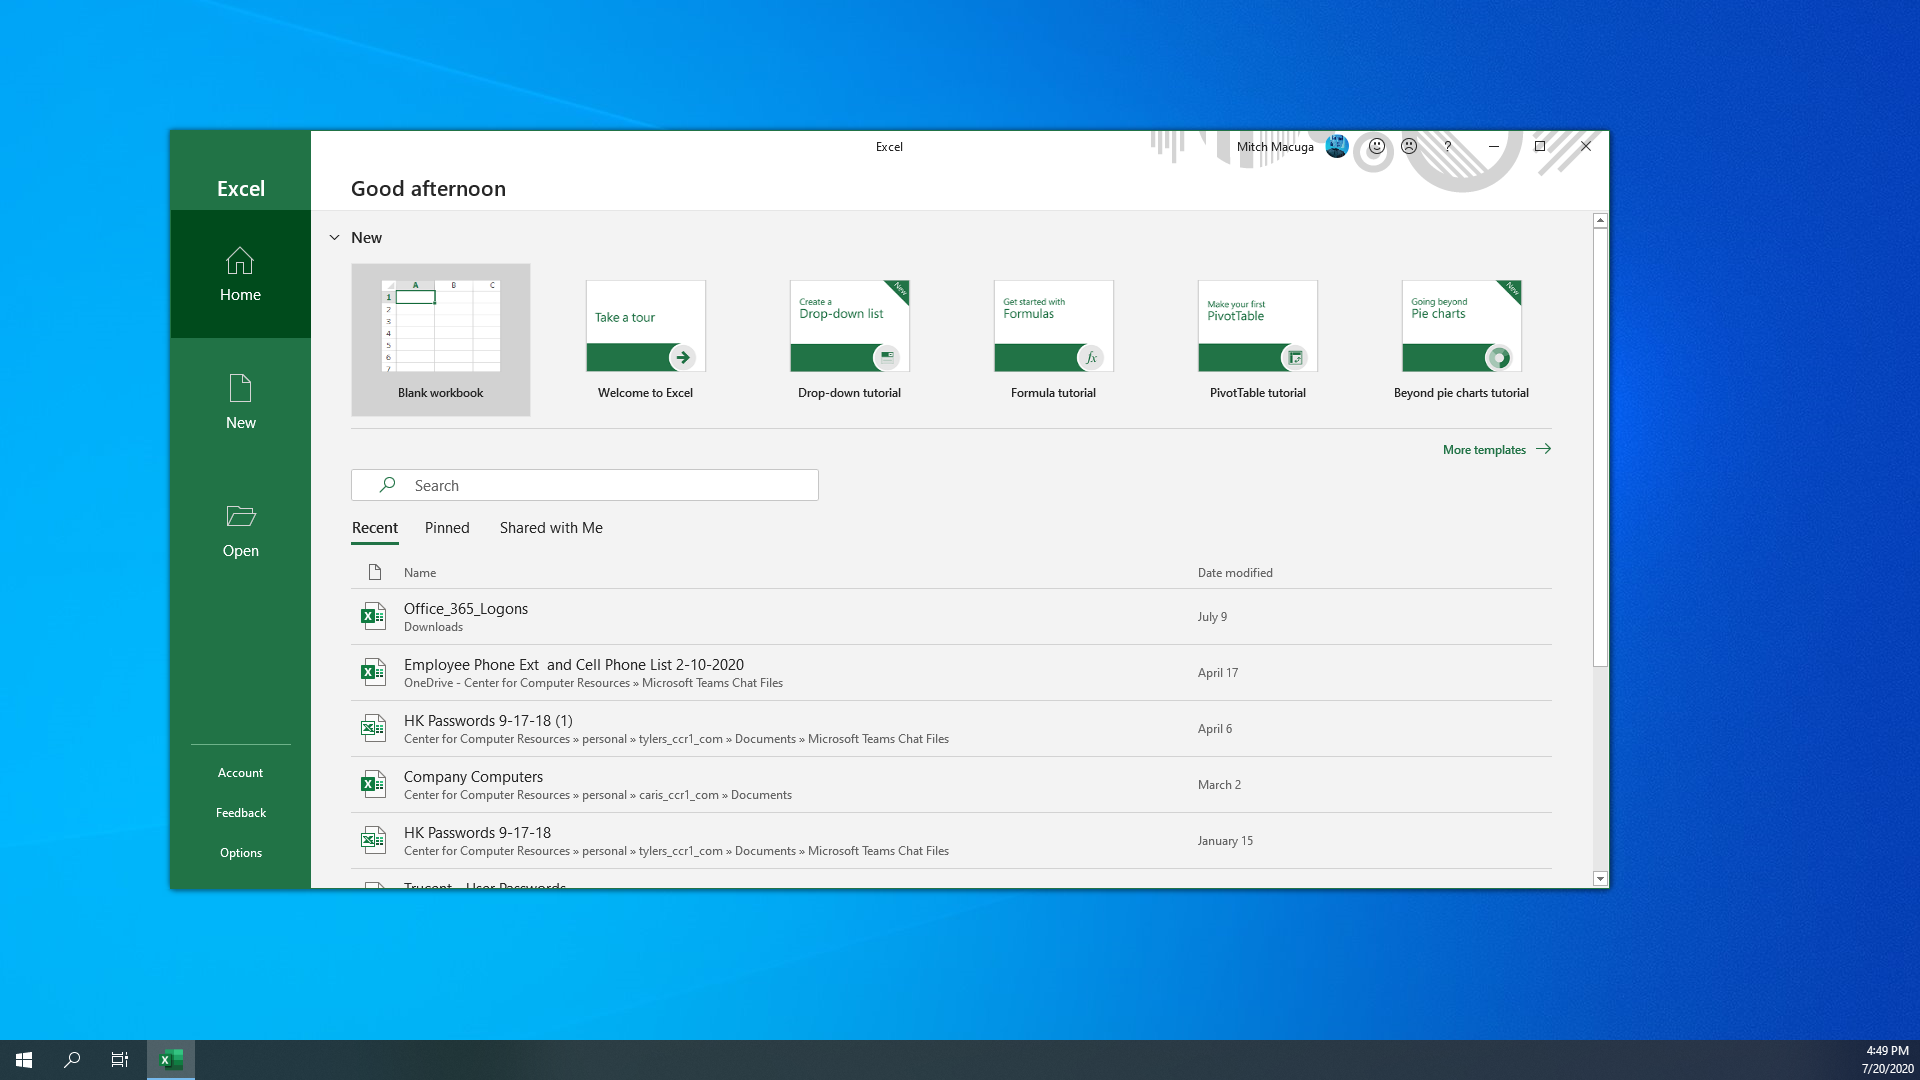Select the Recent tab in file list

point(375,527)
